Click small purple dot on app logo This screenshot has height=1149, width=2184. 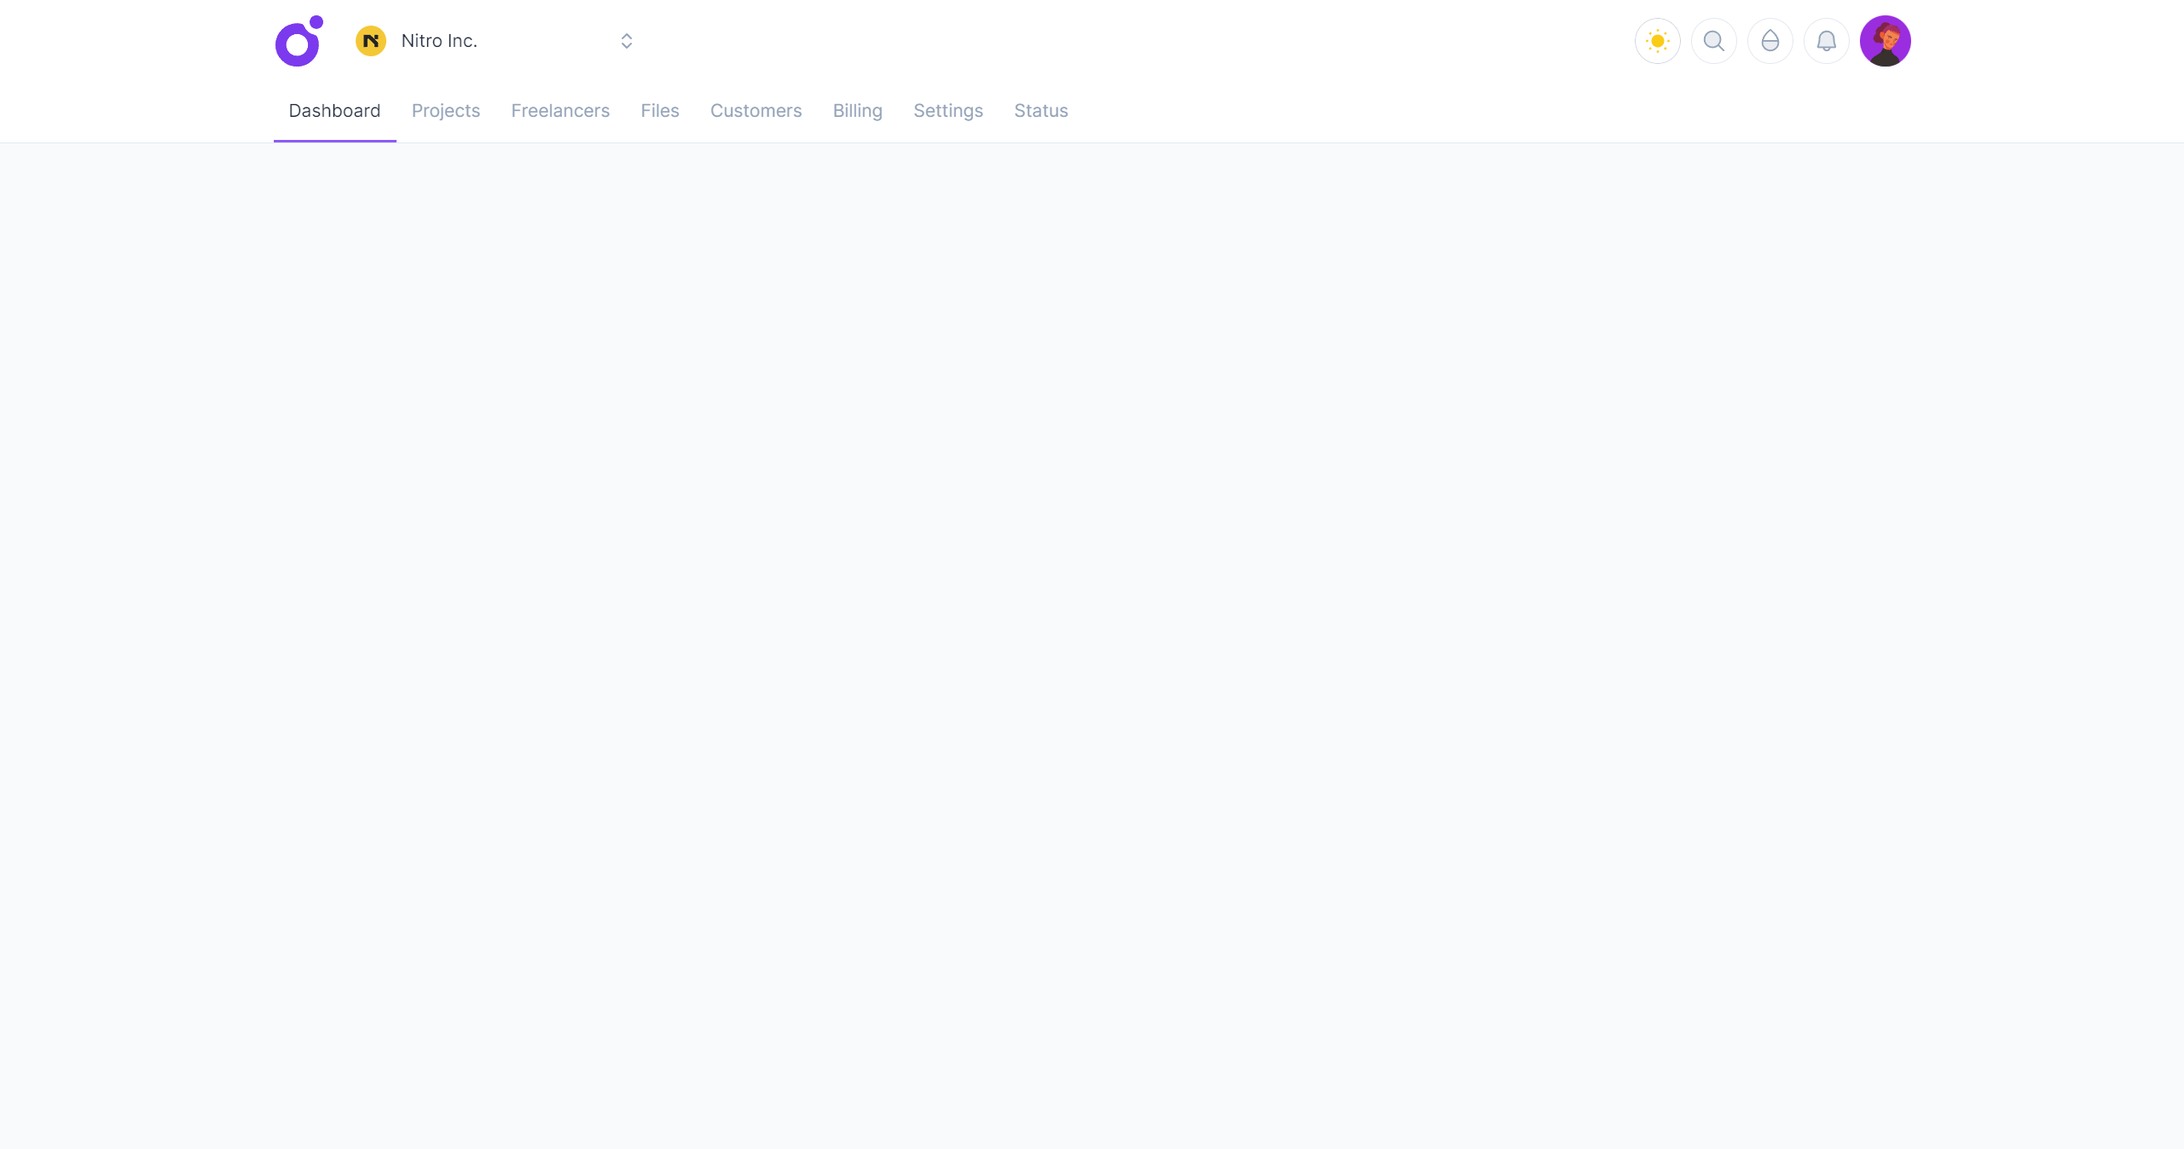(x=316, y=22)
